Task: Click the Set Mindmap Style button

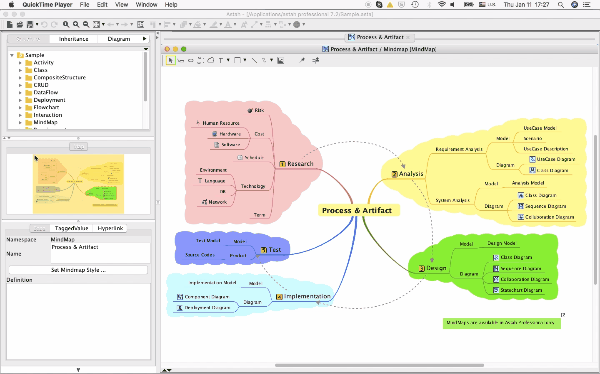Action: click(x=78, y=270)
